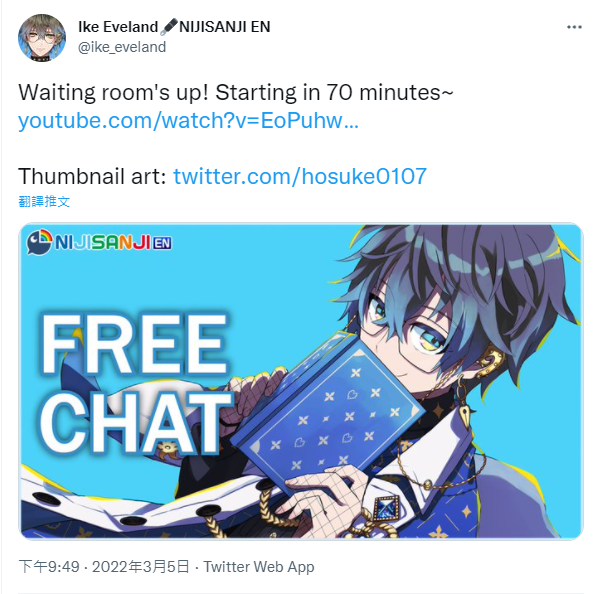The width and height of the screenshot is (600, 594).
Task: Click the pen emoji beside Ike Eveland
Action: pos(168,27)
